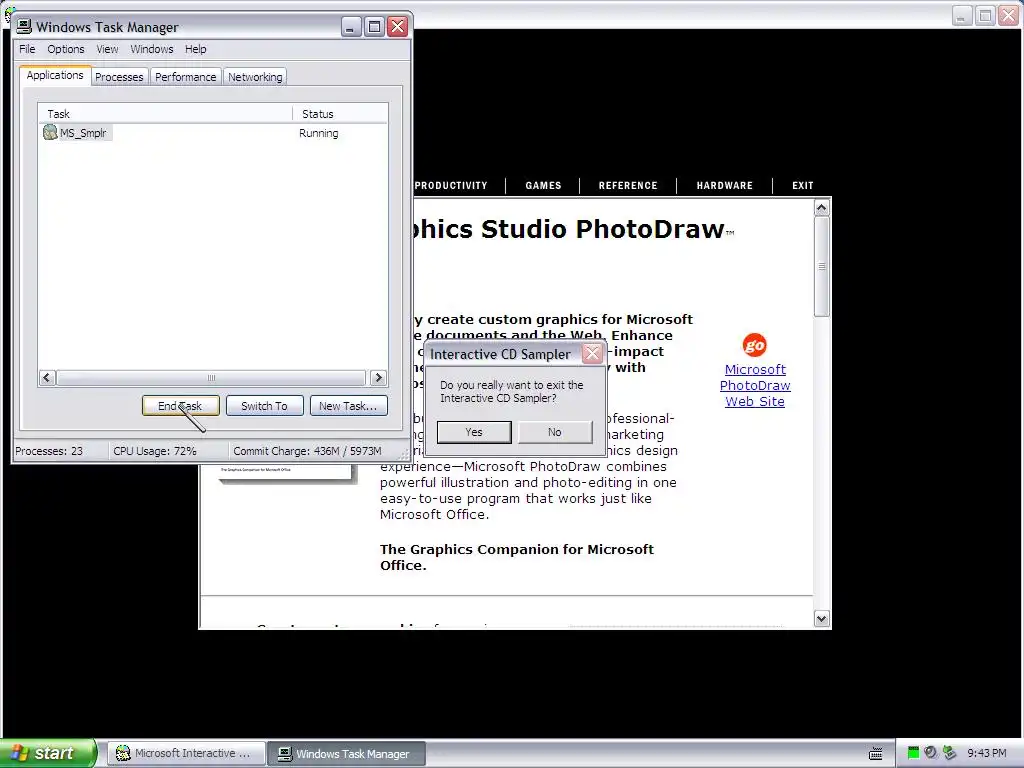Click task list right scroll arrow

point(378,377)
